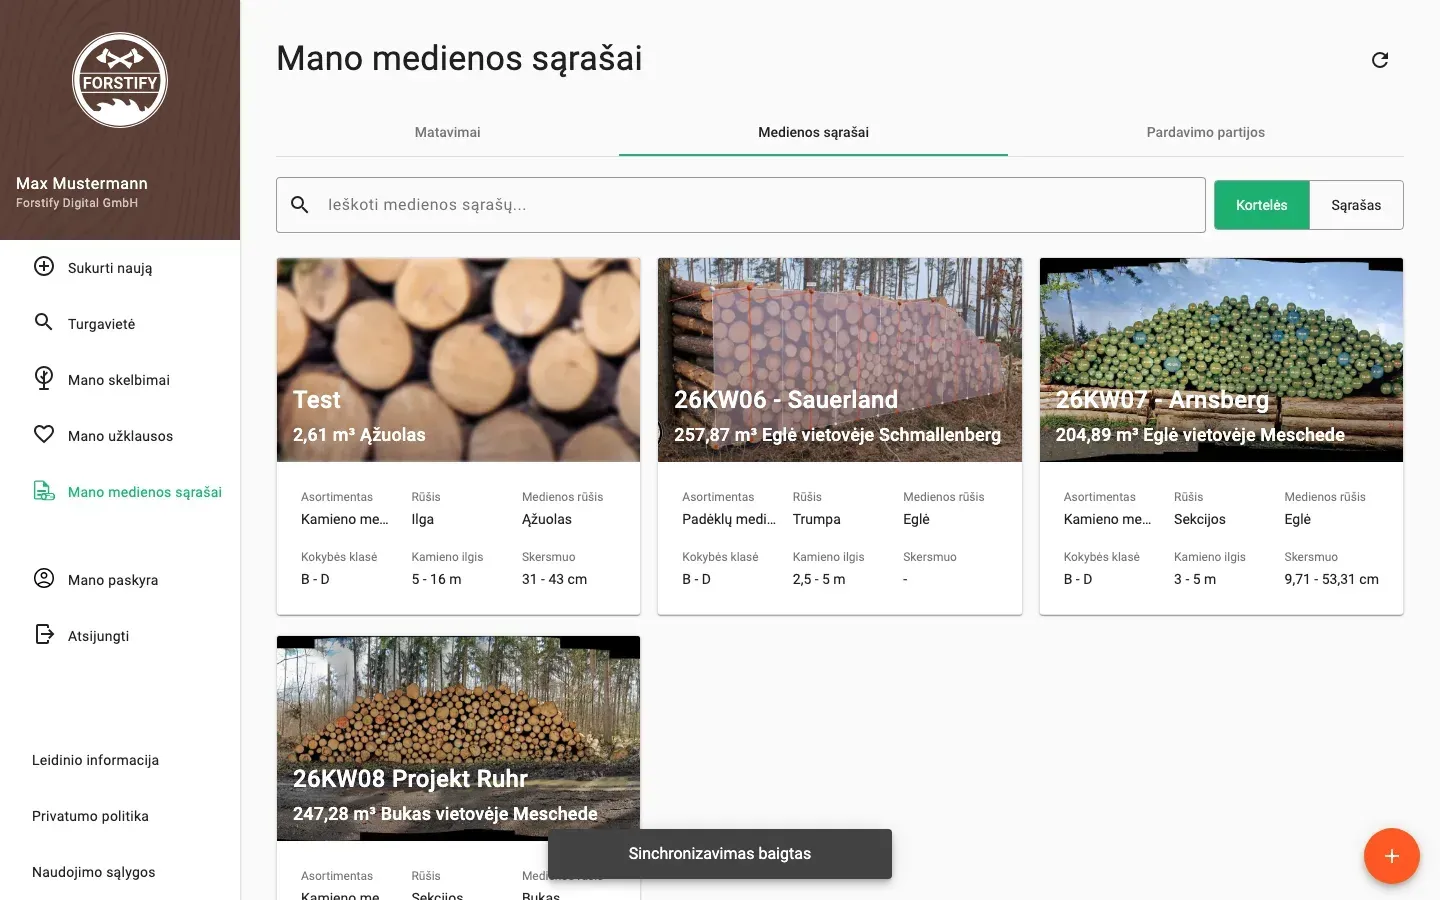This screenshot has height=900, width=1440.
Task: Switch to the Sąrašas list view
Action: tap(1356, 205)
